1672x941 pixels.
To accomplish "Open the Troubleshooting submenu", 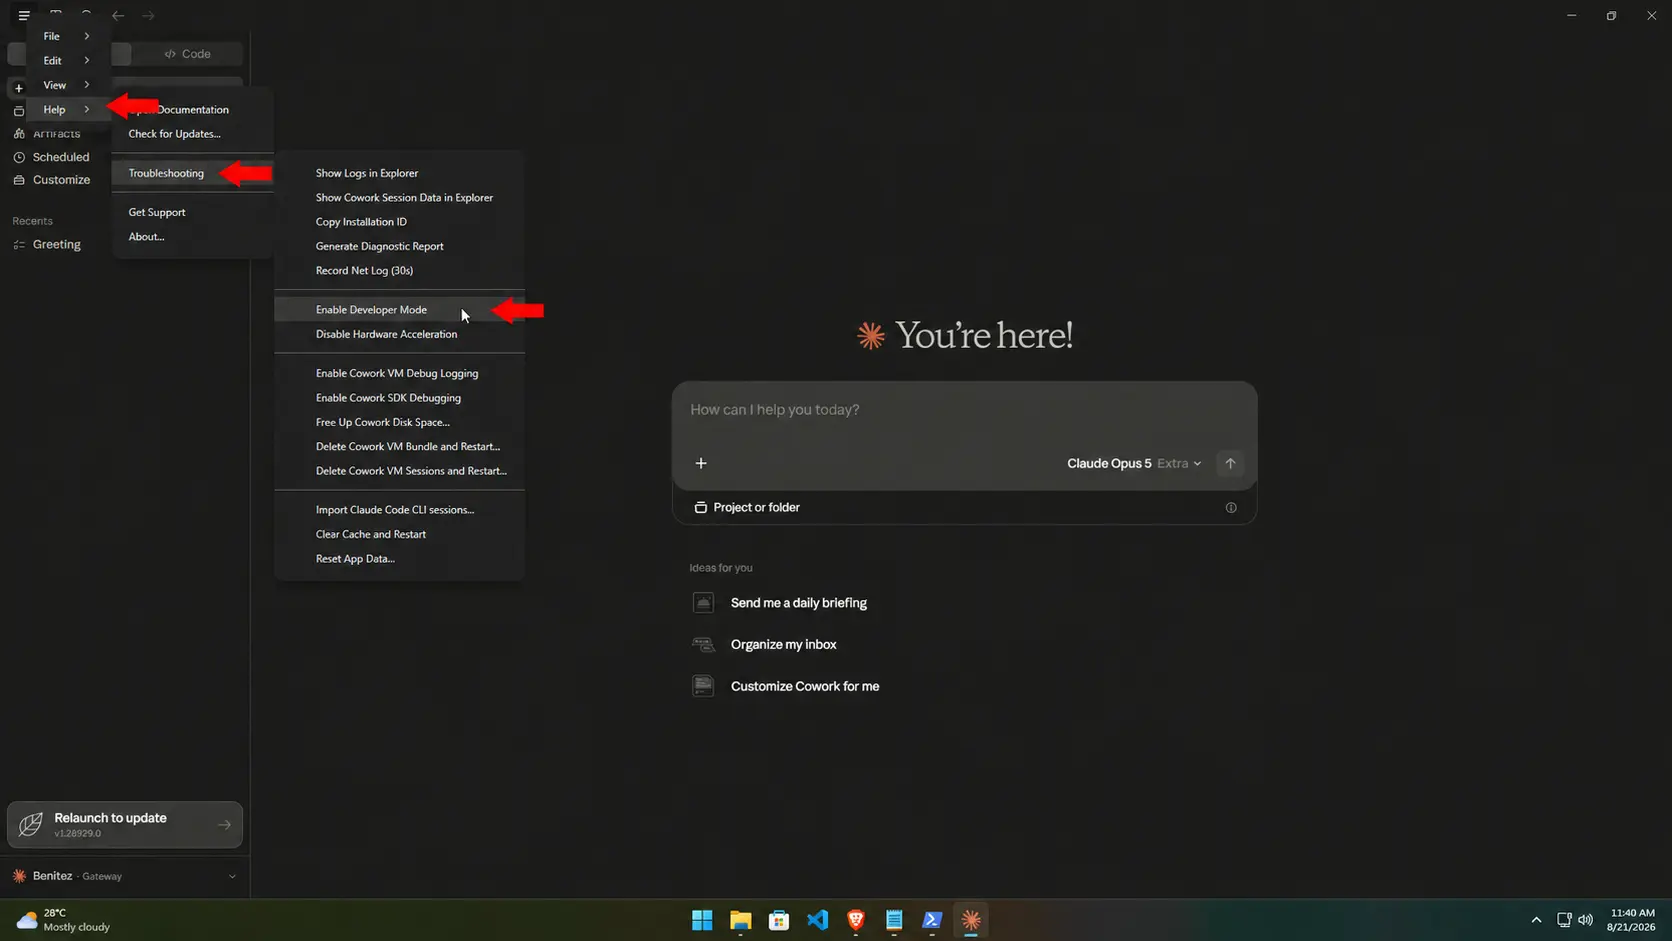I will click(192, 173).
